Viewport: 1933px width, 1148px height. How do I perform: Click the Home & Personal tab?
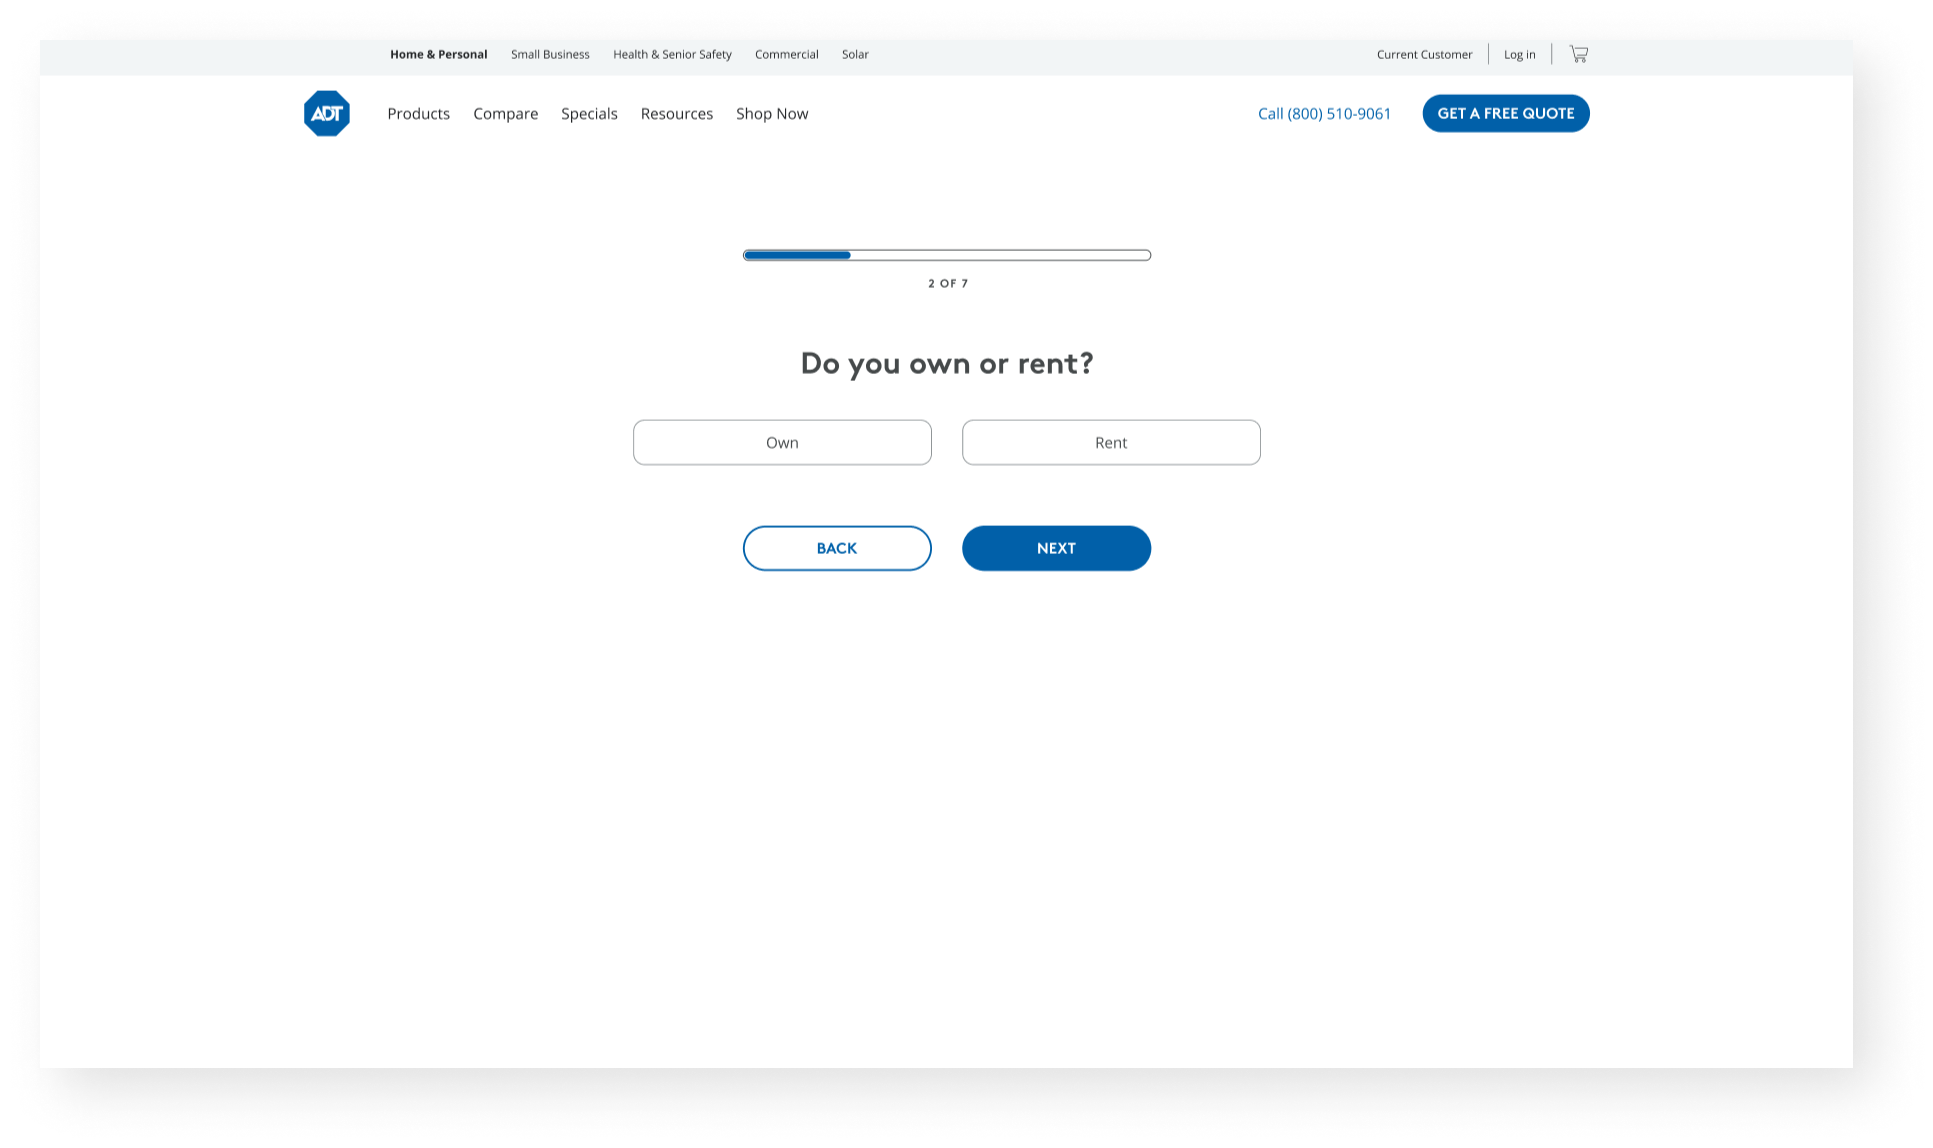tap(438, 55)
